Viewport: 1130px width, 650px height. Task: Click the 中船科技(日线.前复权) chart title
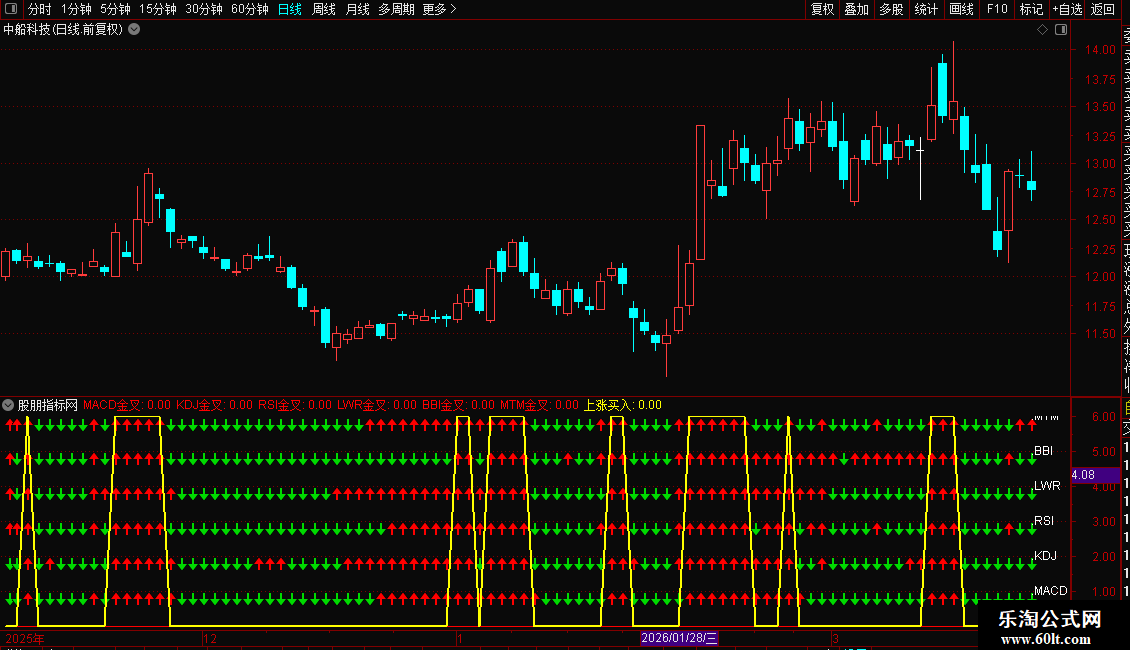(63, 30)
